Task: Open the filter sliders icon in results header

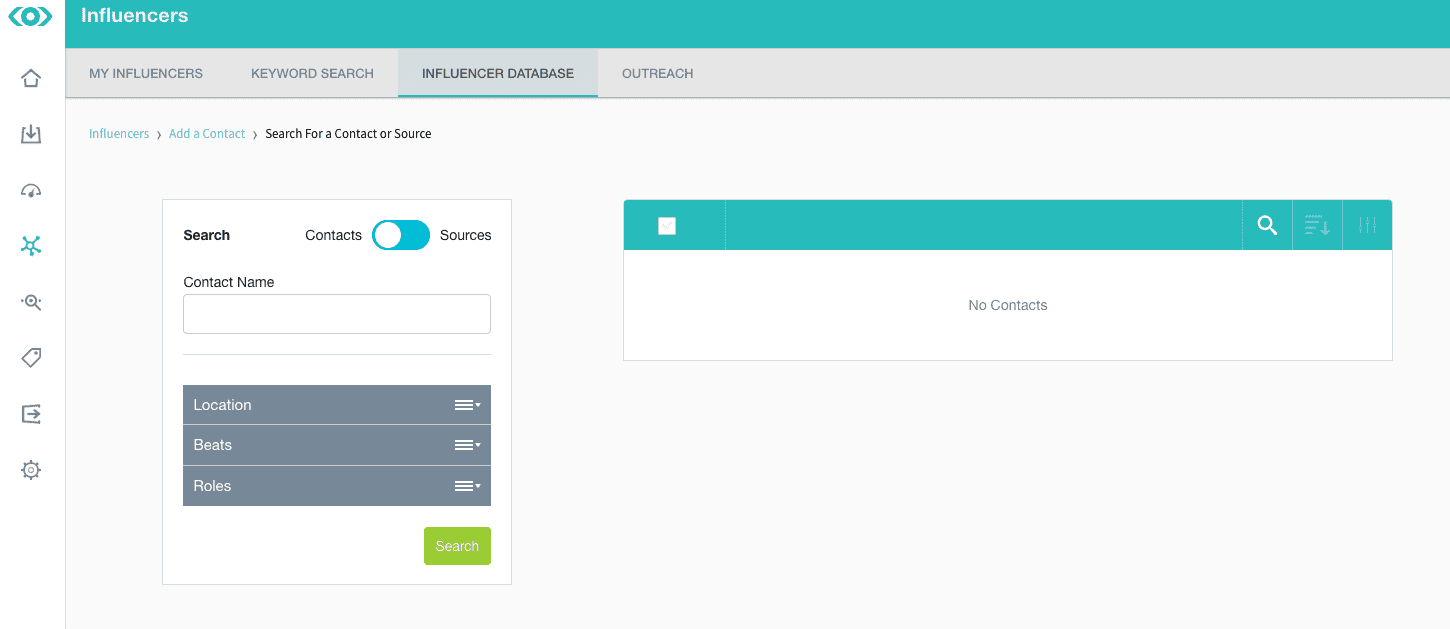Action: point(1367,226)
